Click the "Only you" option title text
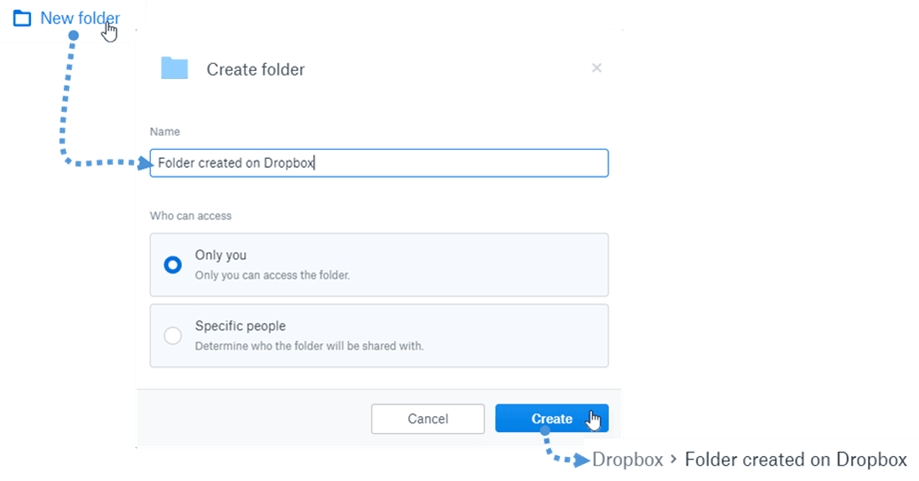 [x=221, y=255]
